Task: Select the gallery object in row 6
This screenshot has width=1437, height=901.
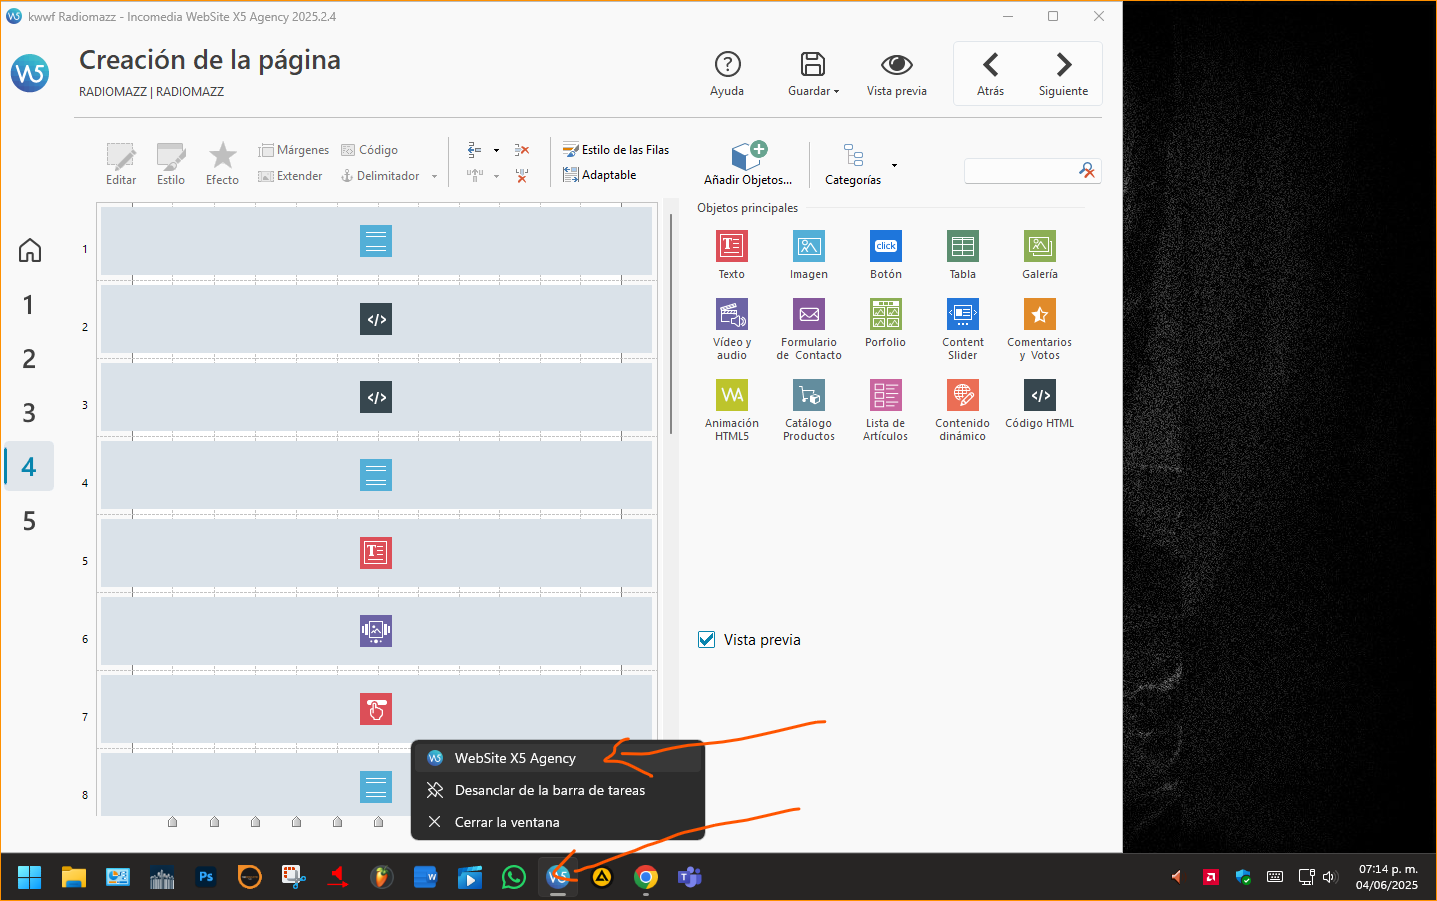Action: 376,631
